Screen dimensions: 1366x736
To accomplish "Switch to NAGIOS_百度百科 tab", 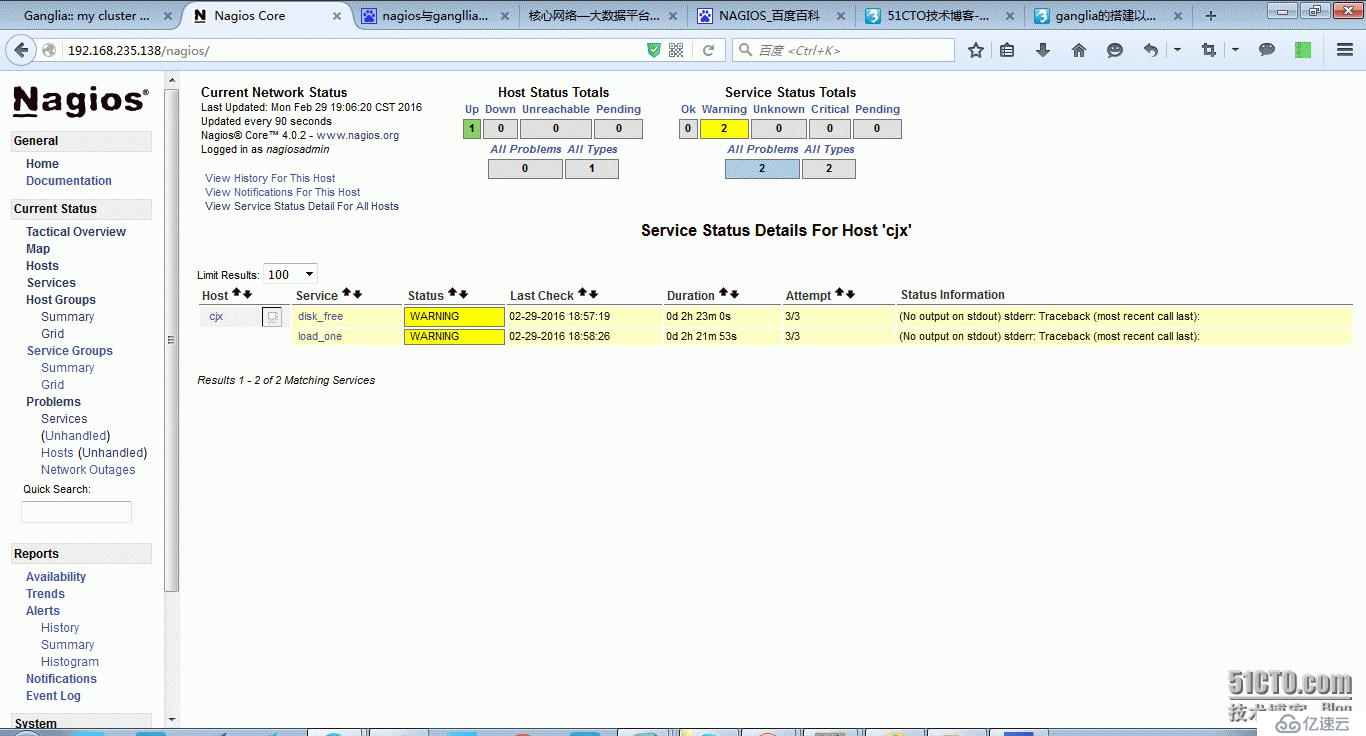I will [x=769, y=16].
